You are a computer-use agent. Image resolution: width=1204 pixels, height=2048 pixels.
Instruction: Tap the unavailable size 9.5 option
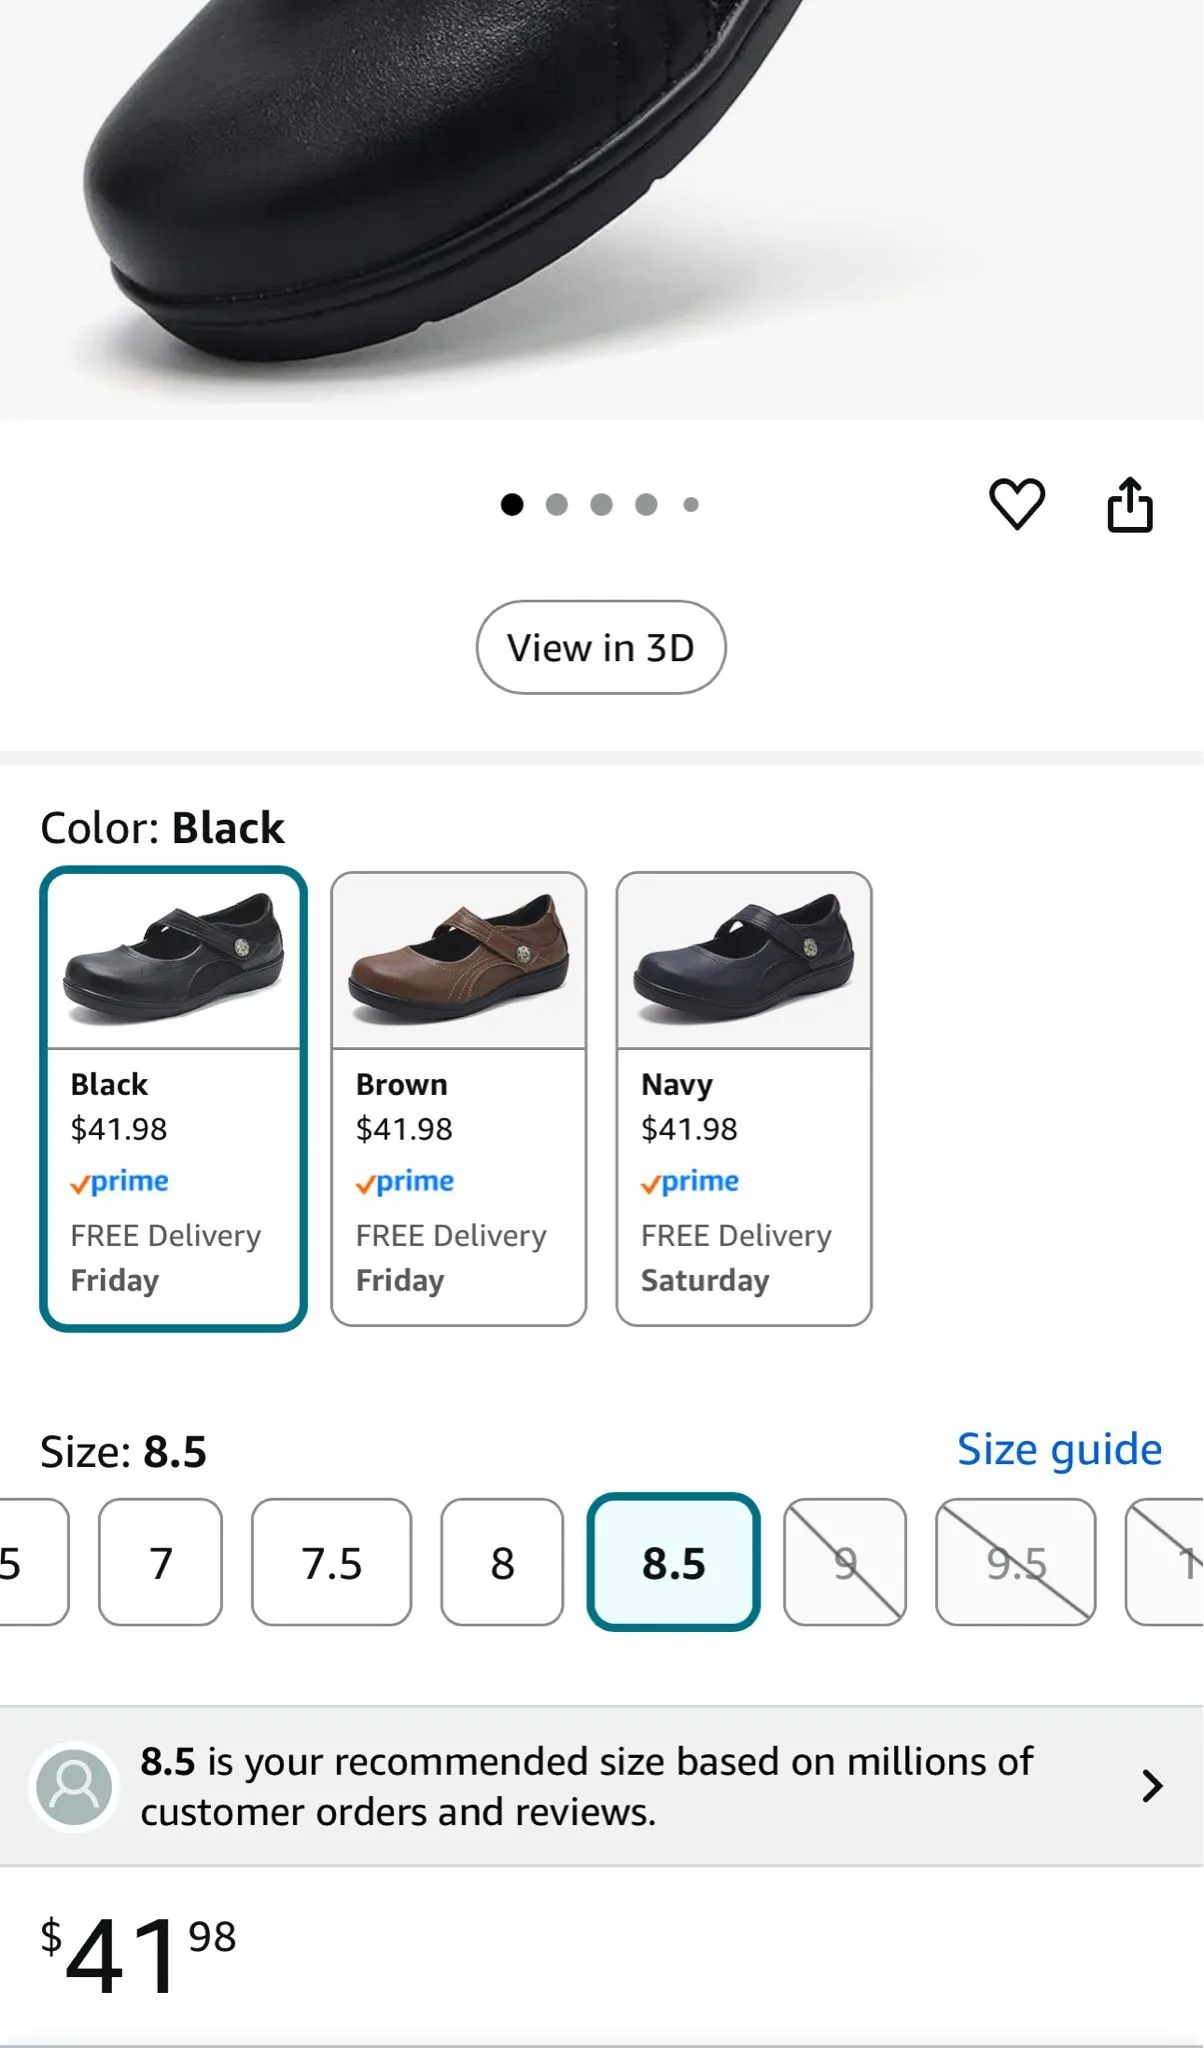pyautogui.click(x=1016, y=1562)
